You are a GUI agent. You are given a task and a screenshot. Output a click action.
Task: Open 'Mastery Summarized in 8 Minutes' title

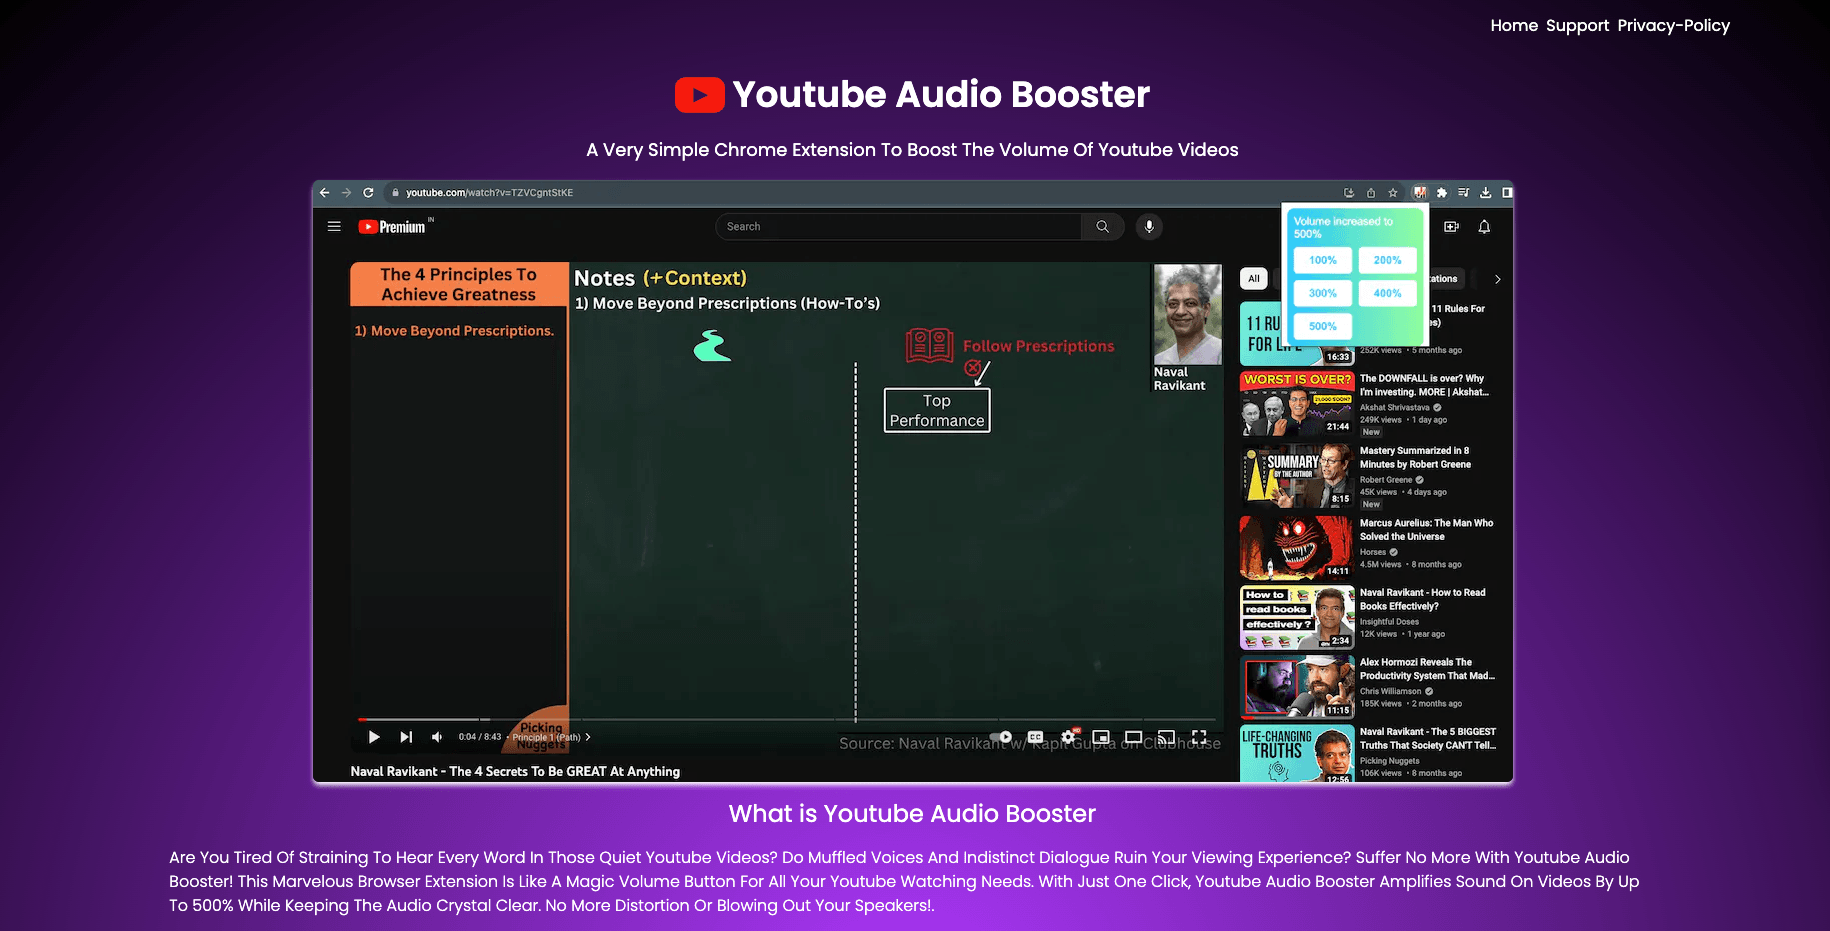[x=1415, y=457]
